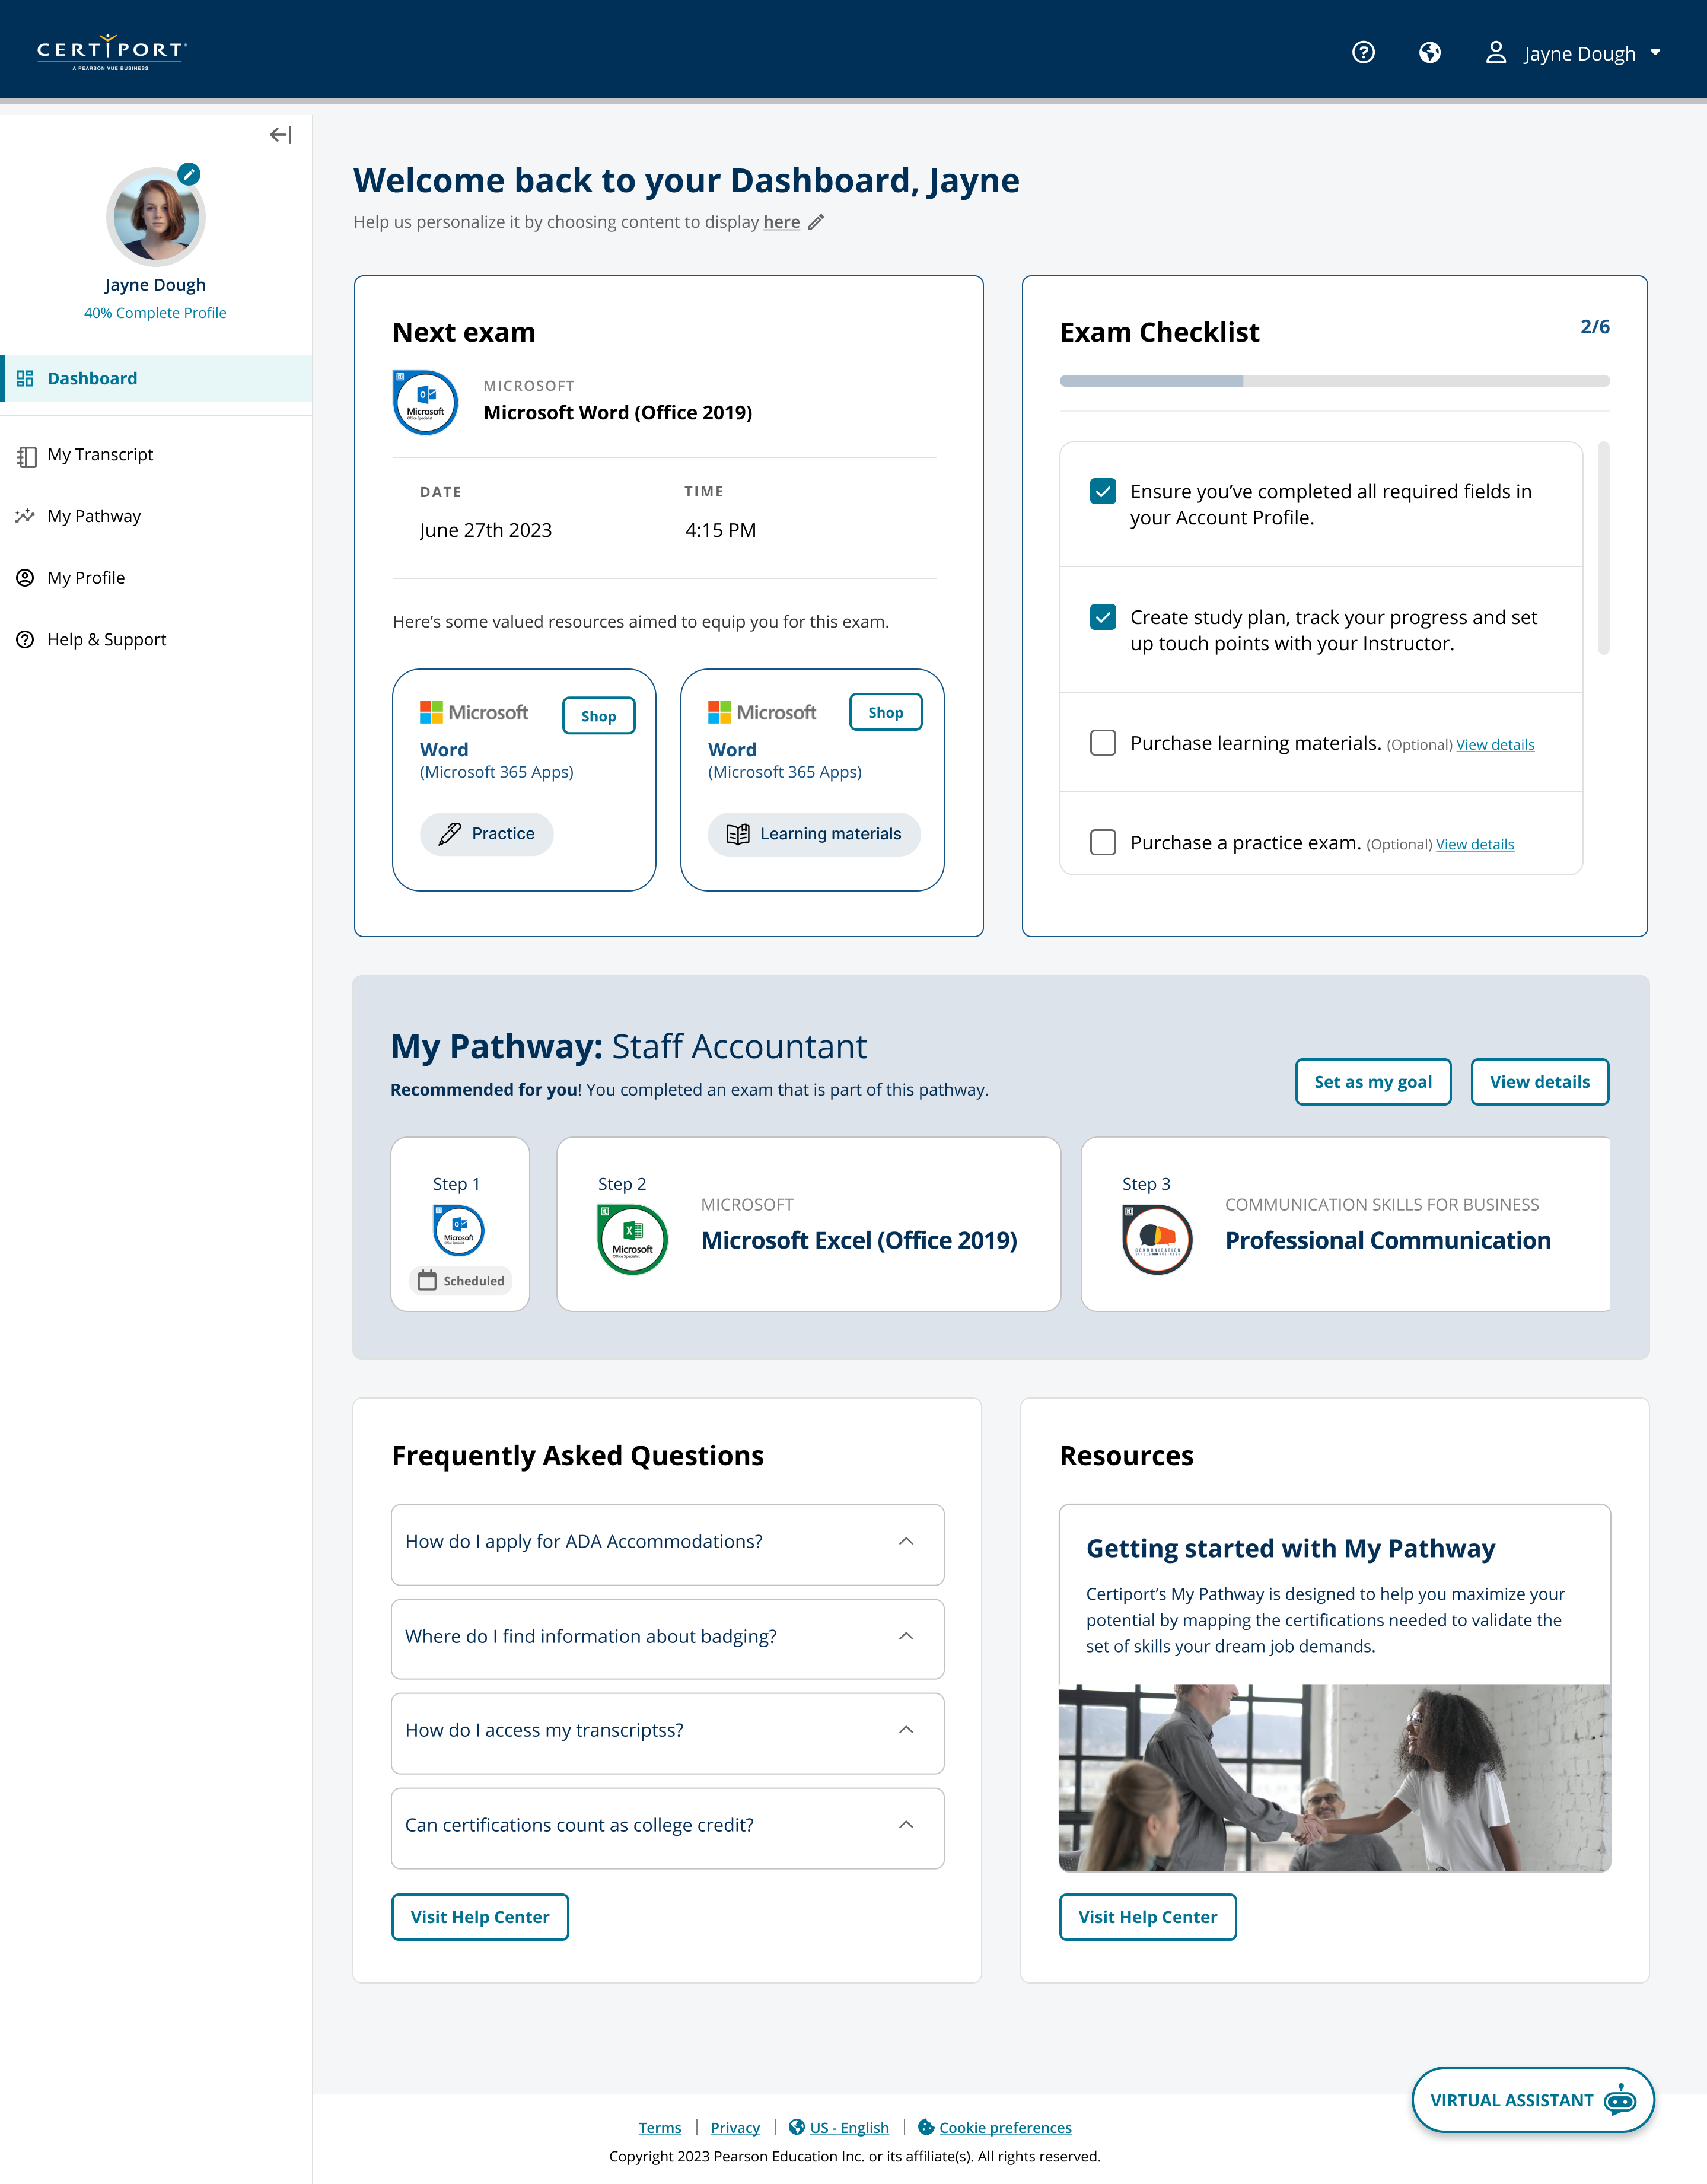The image size is (1707, 2184).
Task: Click the Microsoft logo on the Practice card
Action: click(x=474, y=712)
